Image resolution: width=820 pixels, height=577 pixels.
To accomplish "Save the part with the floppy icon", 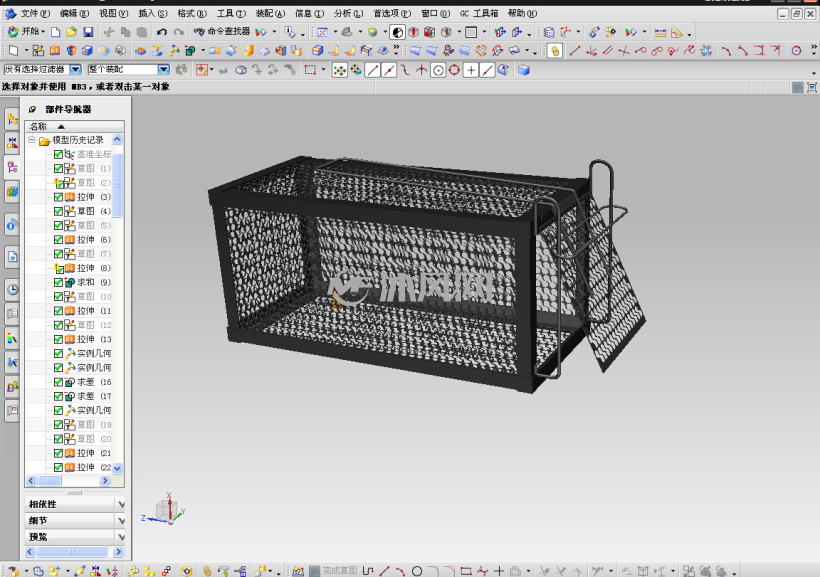I will [88, 32].
